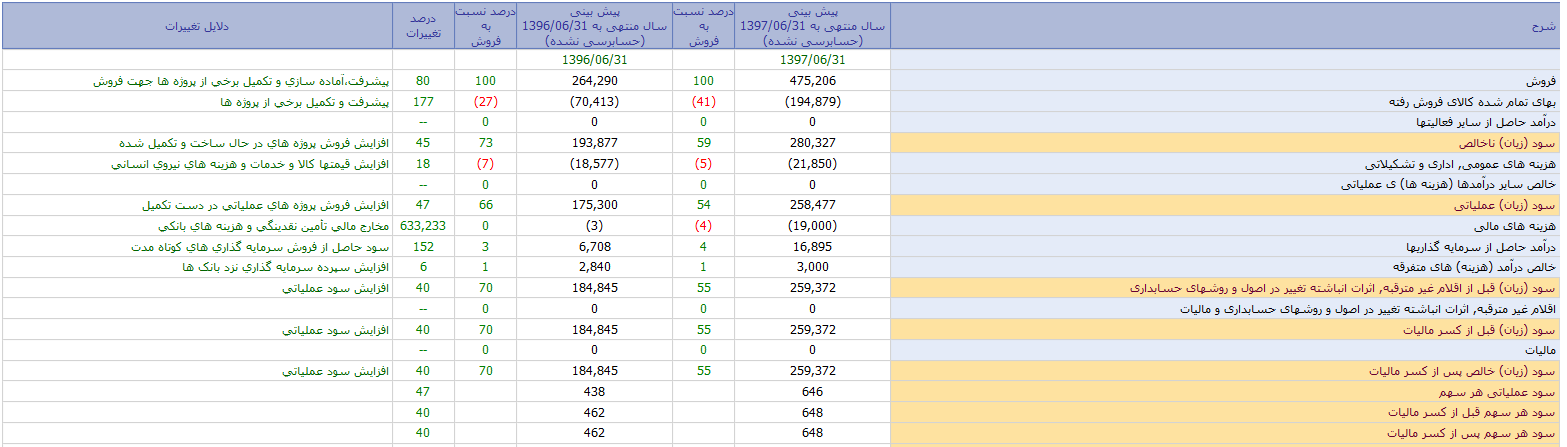Click the شرح column header
1567x447 pixels.
pos(1225,26)
